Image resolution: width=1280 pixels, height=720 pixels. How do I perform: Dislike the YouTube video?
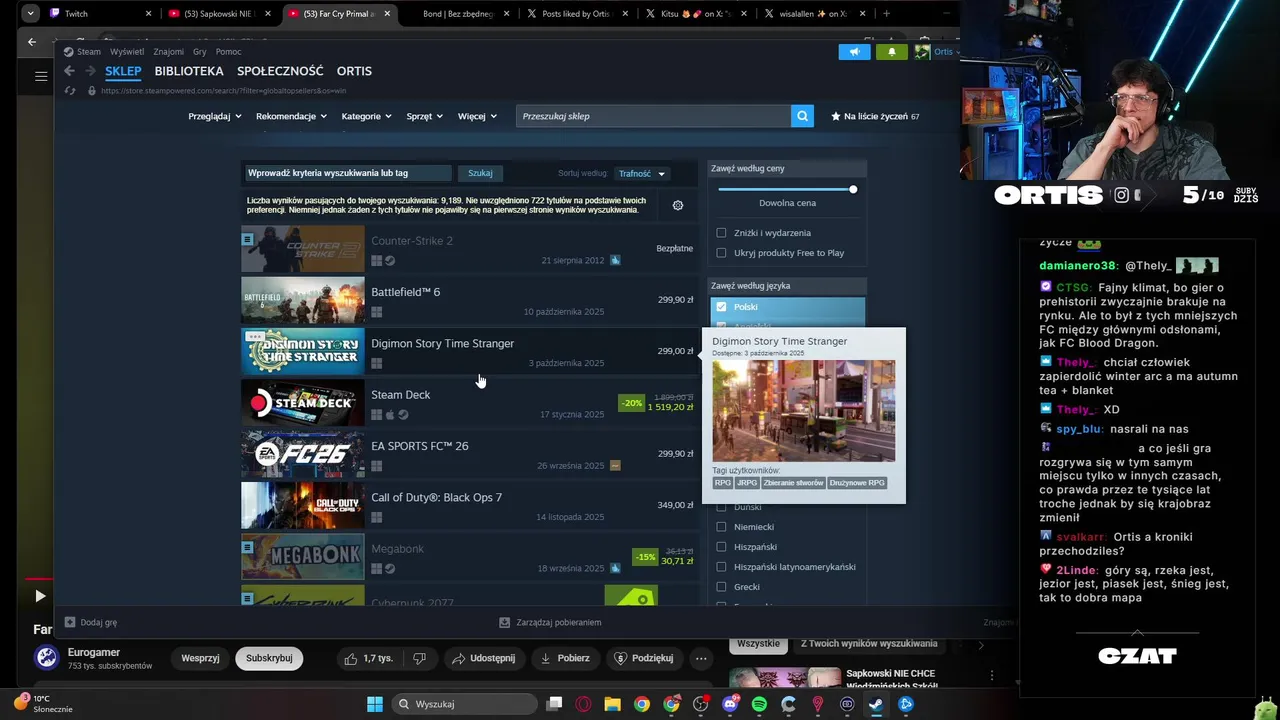[419, 658]
